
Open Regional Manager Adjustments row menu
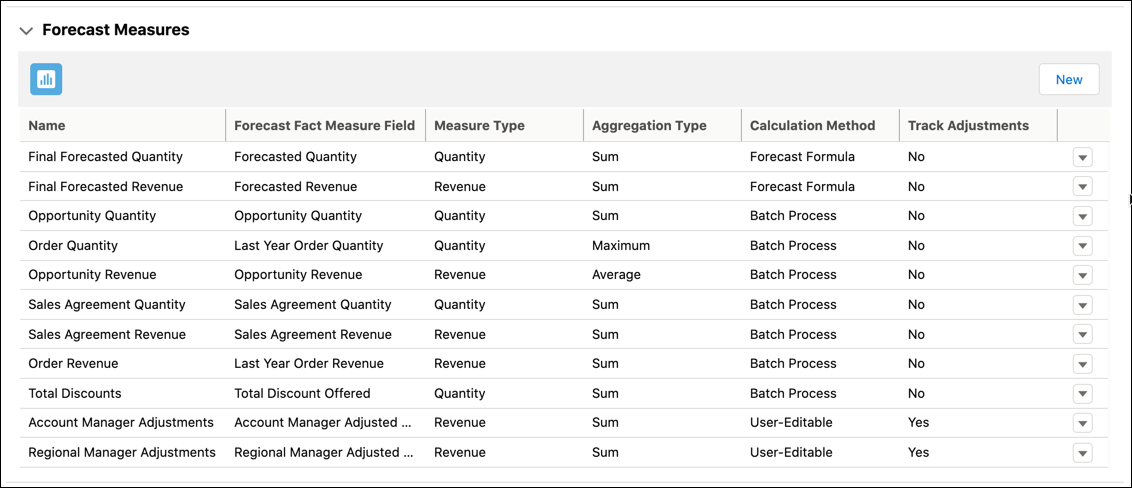pyautogui.click(x=1082, y=453)
